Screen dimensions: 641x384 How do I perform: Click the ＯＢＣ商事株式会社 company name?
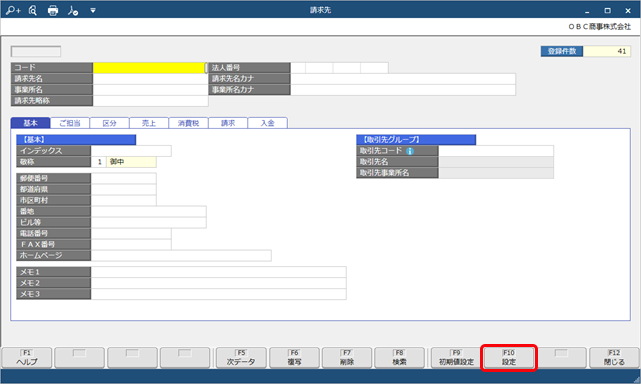click(599, 27)
